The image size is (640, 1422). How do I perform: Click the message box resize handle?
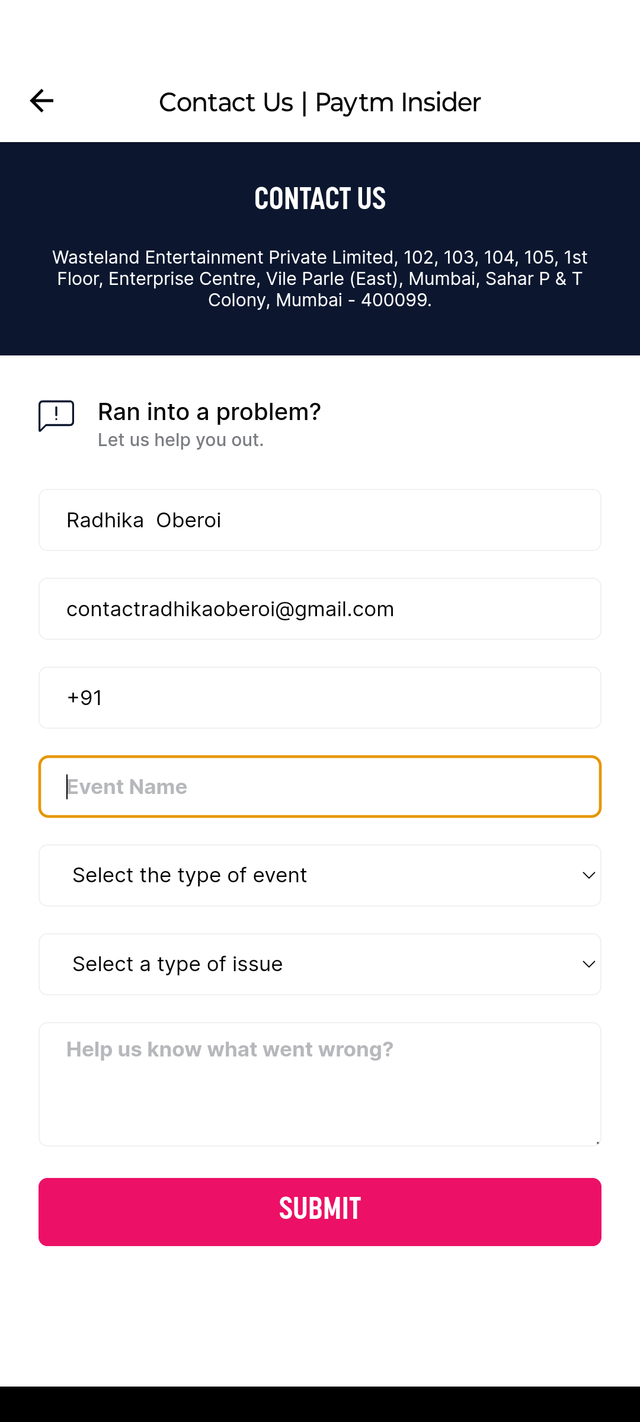[x=597, y=1141]
